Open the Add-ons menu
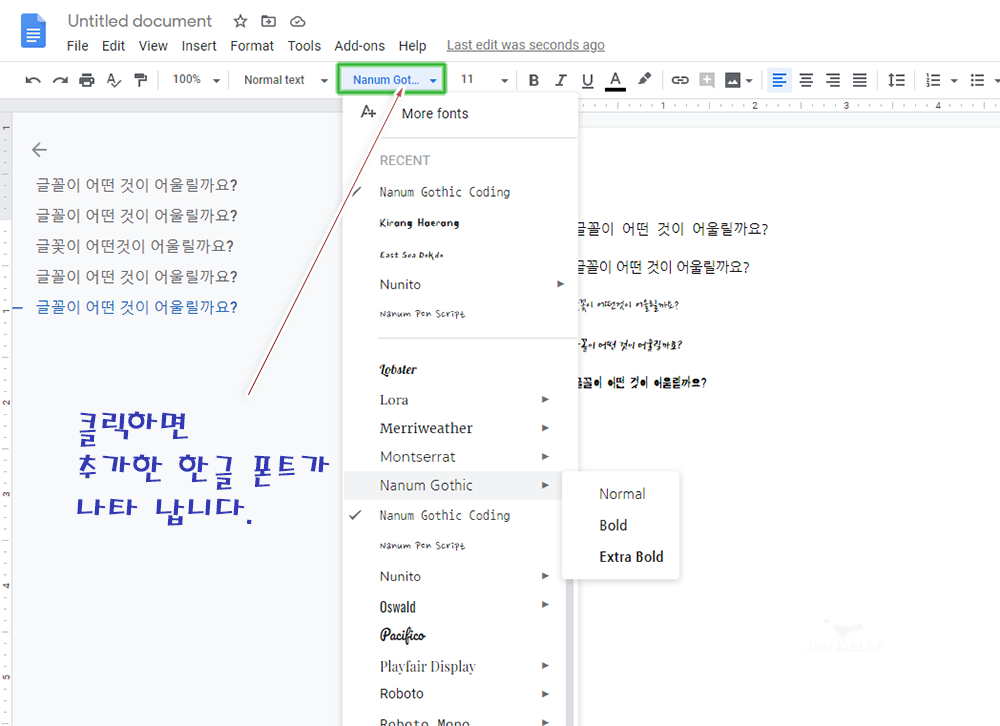Viewport: 1000px width, 726px height. 360,46
